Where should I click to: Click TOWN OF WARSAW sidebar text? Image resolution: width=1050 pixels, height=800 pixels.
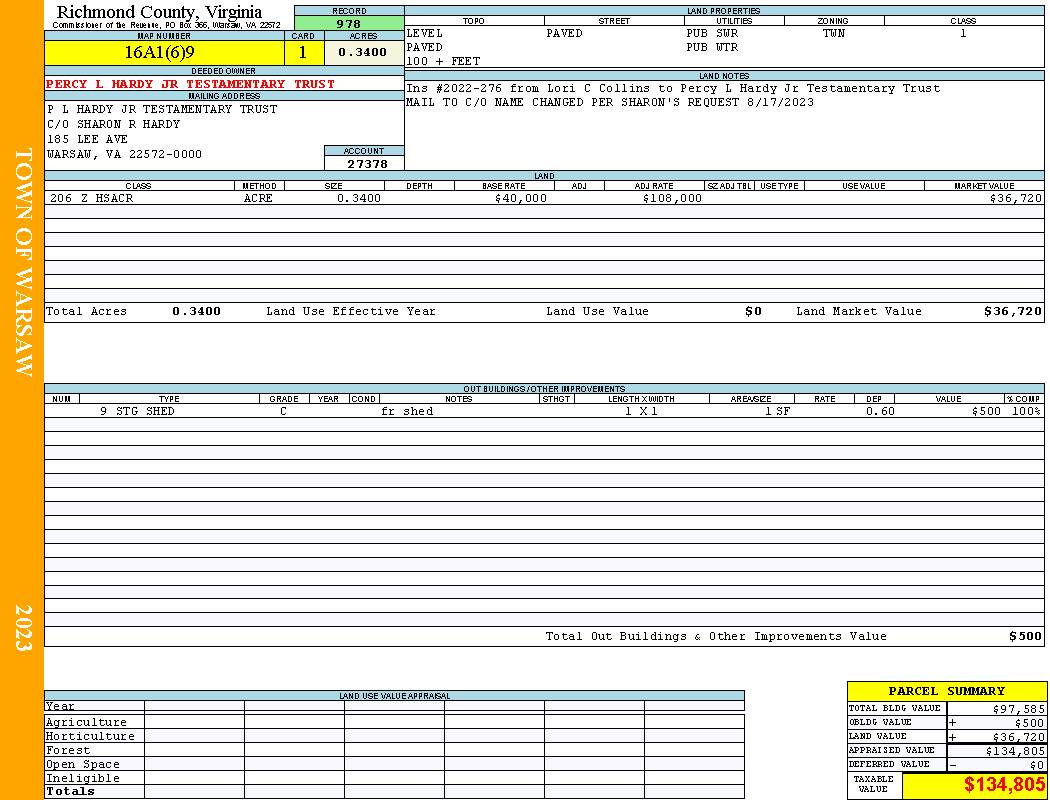[23, 262]
